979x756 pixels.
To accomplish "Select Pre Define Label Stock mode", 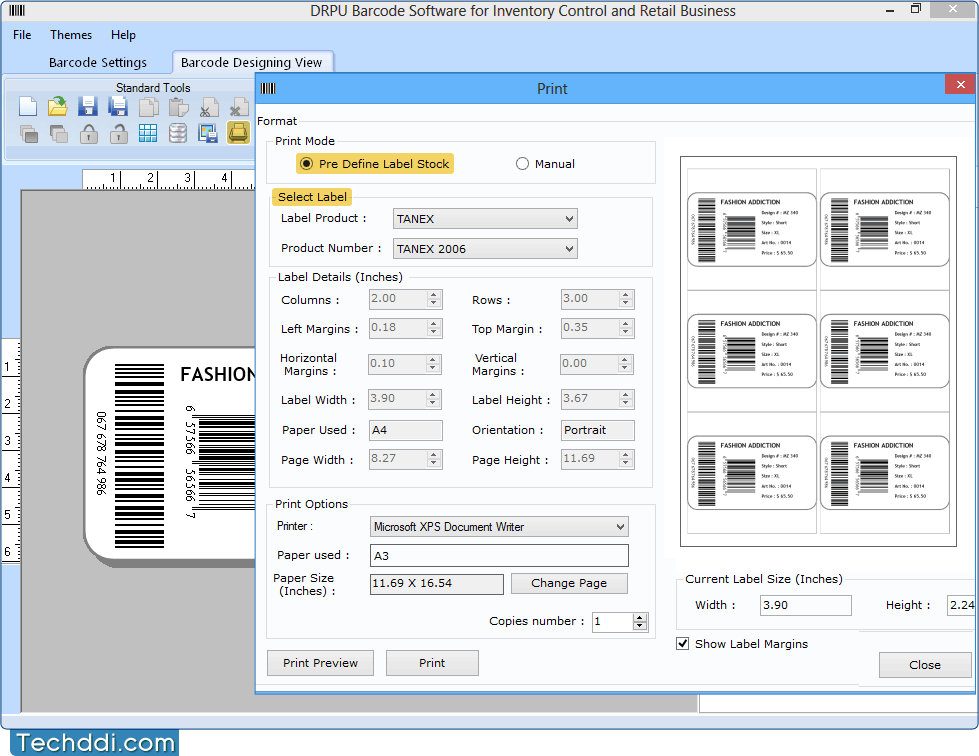I will coord(375,164).
